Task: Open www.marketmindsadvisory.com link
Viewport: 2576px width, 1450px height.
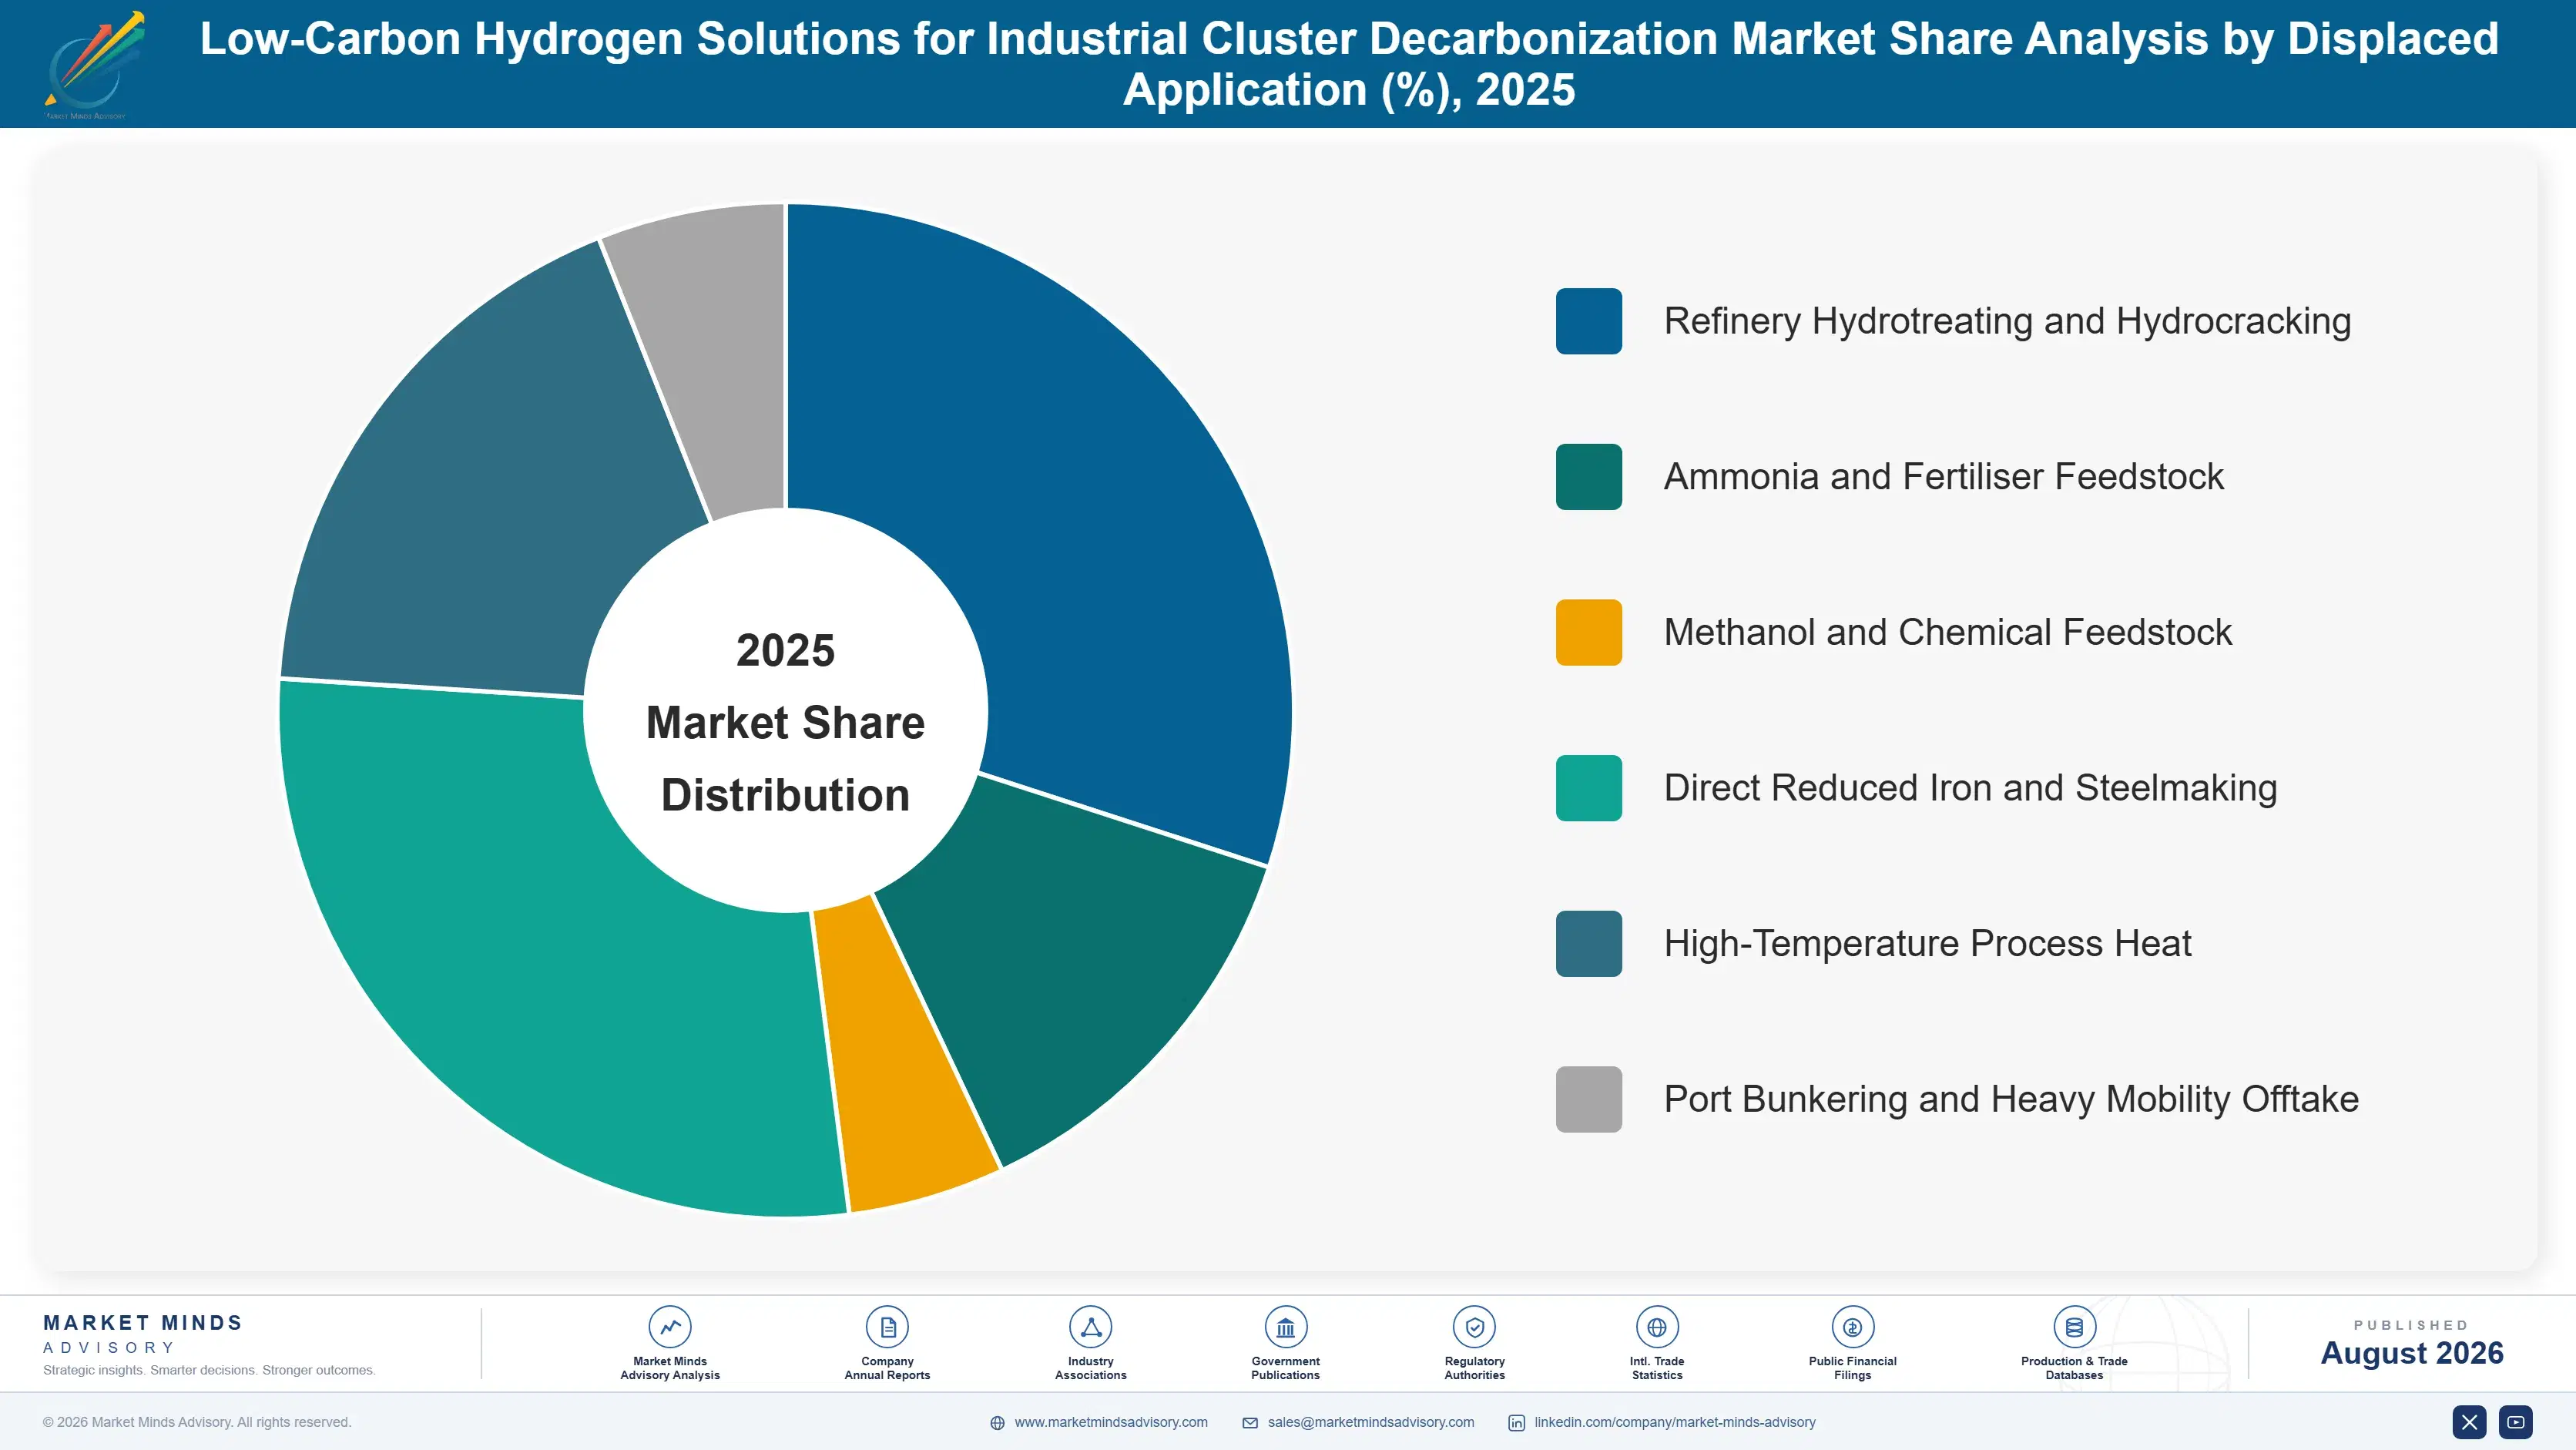Action: tap(1111, 1422)
